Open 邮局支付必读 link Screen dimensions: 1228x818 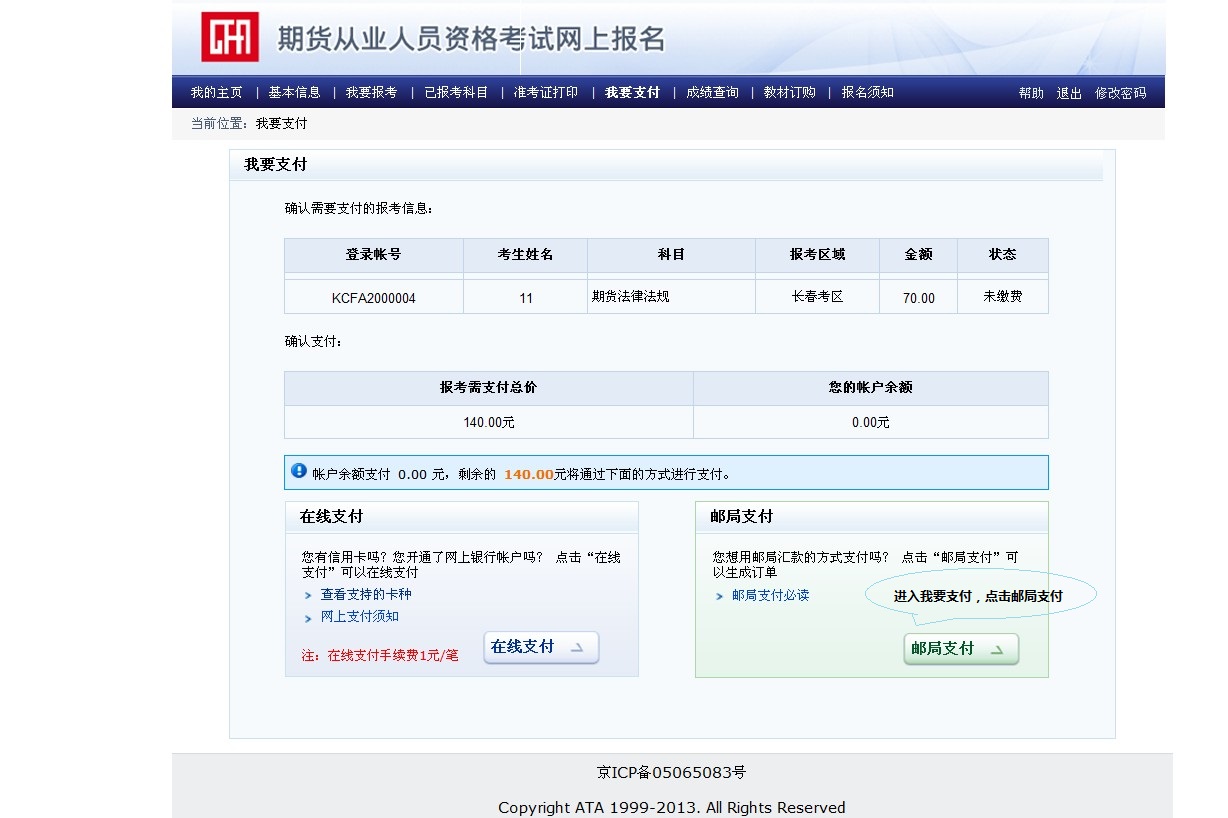[x=770, y=595]
